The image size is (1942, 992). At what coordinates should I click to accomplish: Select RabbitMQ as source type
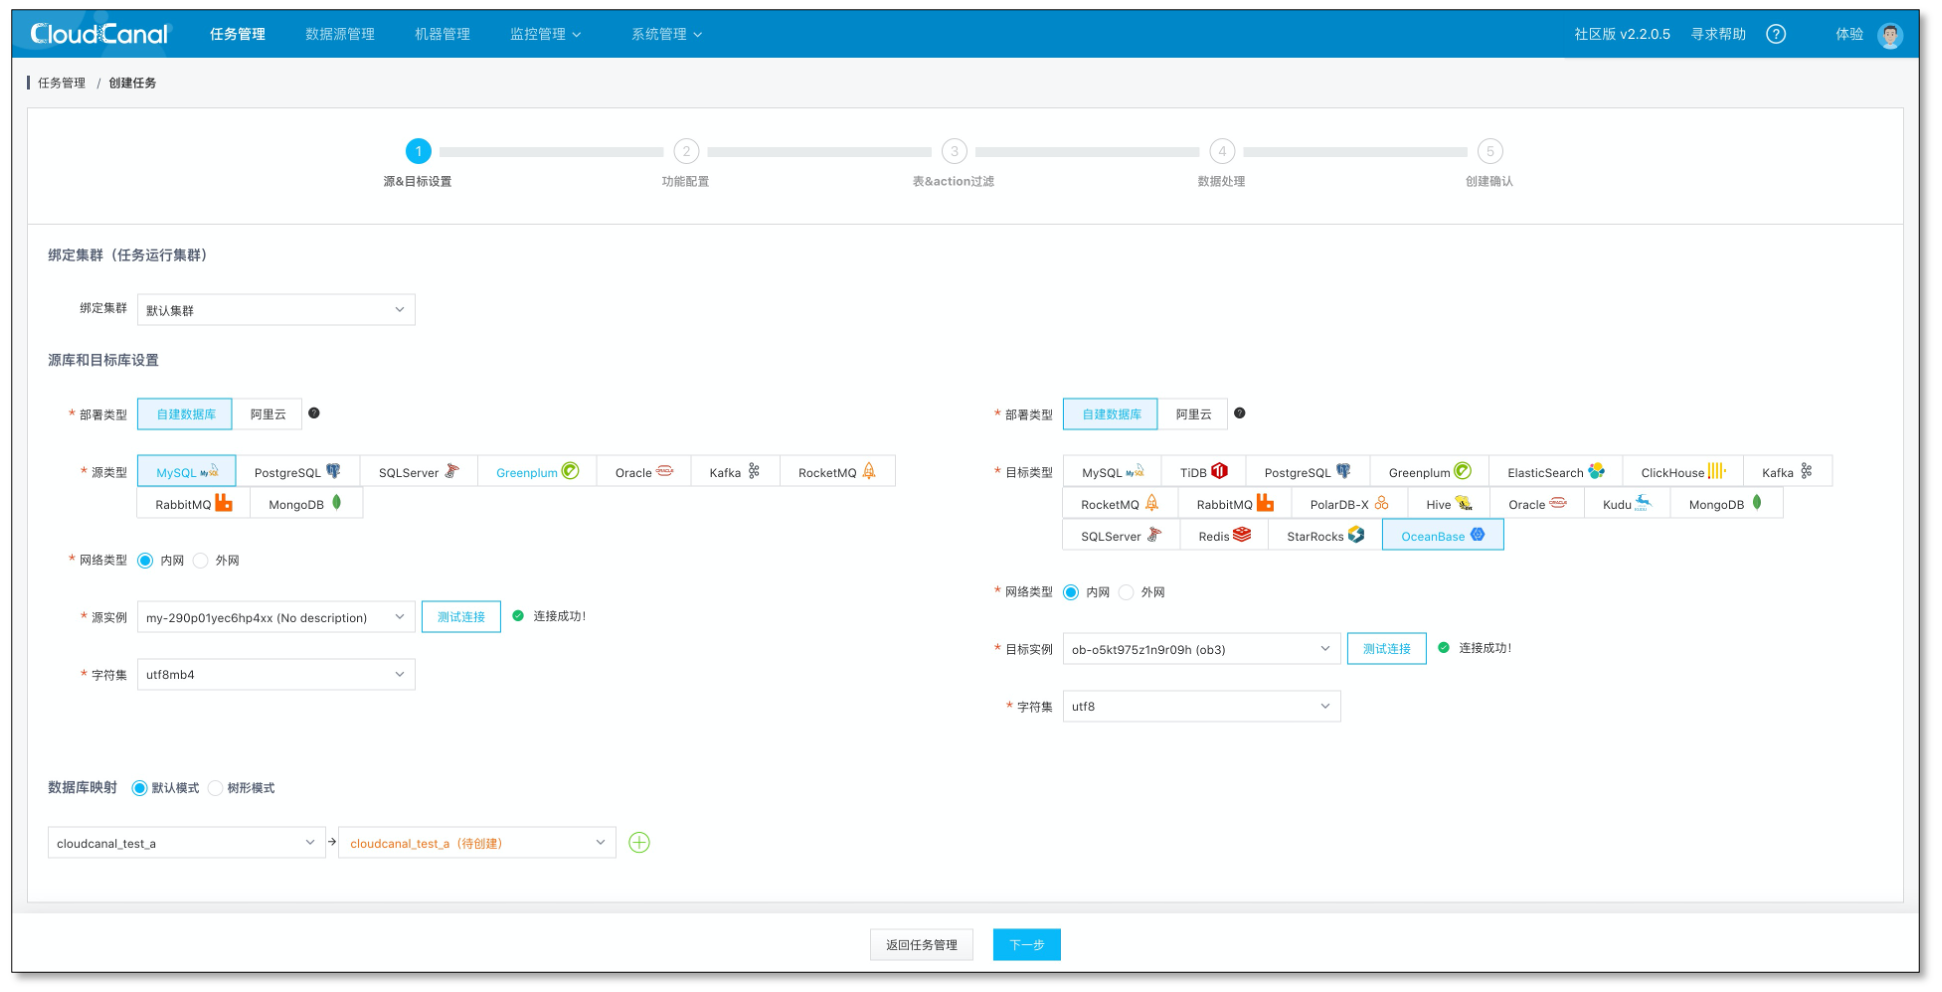point(193,504)
